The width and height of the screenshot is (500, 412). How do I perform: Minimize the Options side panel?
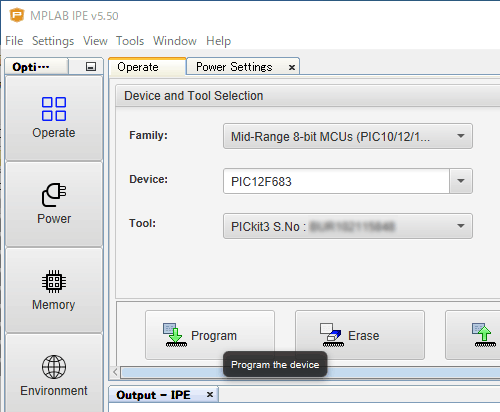[91, 67]
